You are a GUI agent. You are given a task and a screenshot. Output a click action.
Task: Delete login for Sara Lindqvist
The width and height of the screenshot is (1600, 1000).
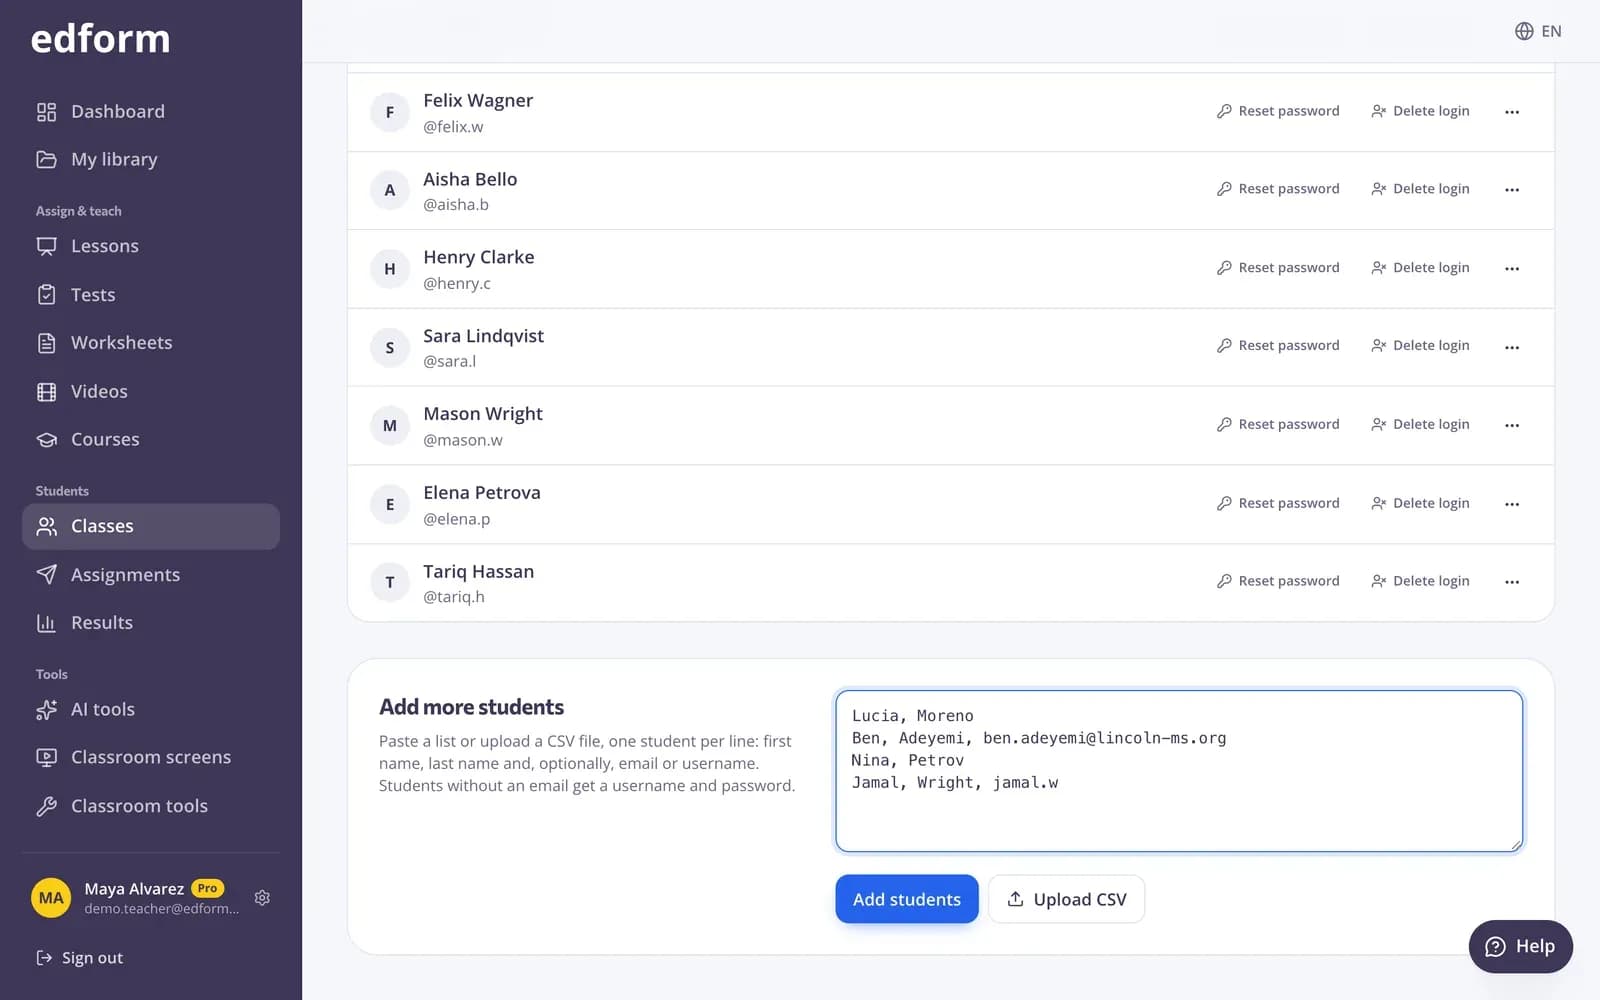click(1421, 346)
